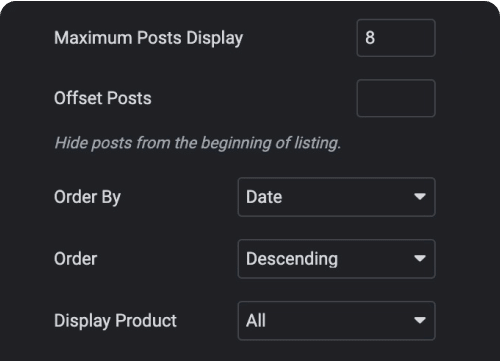Open the Display Product dropdown
The height and width of the screenshot is (361, 500).
(336, 321)
